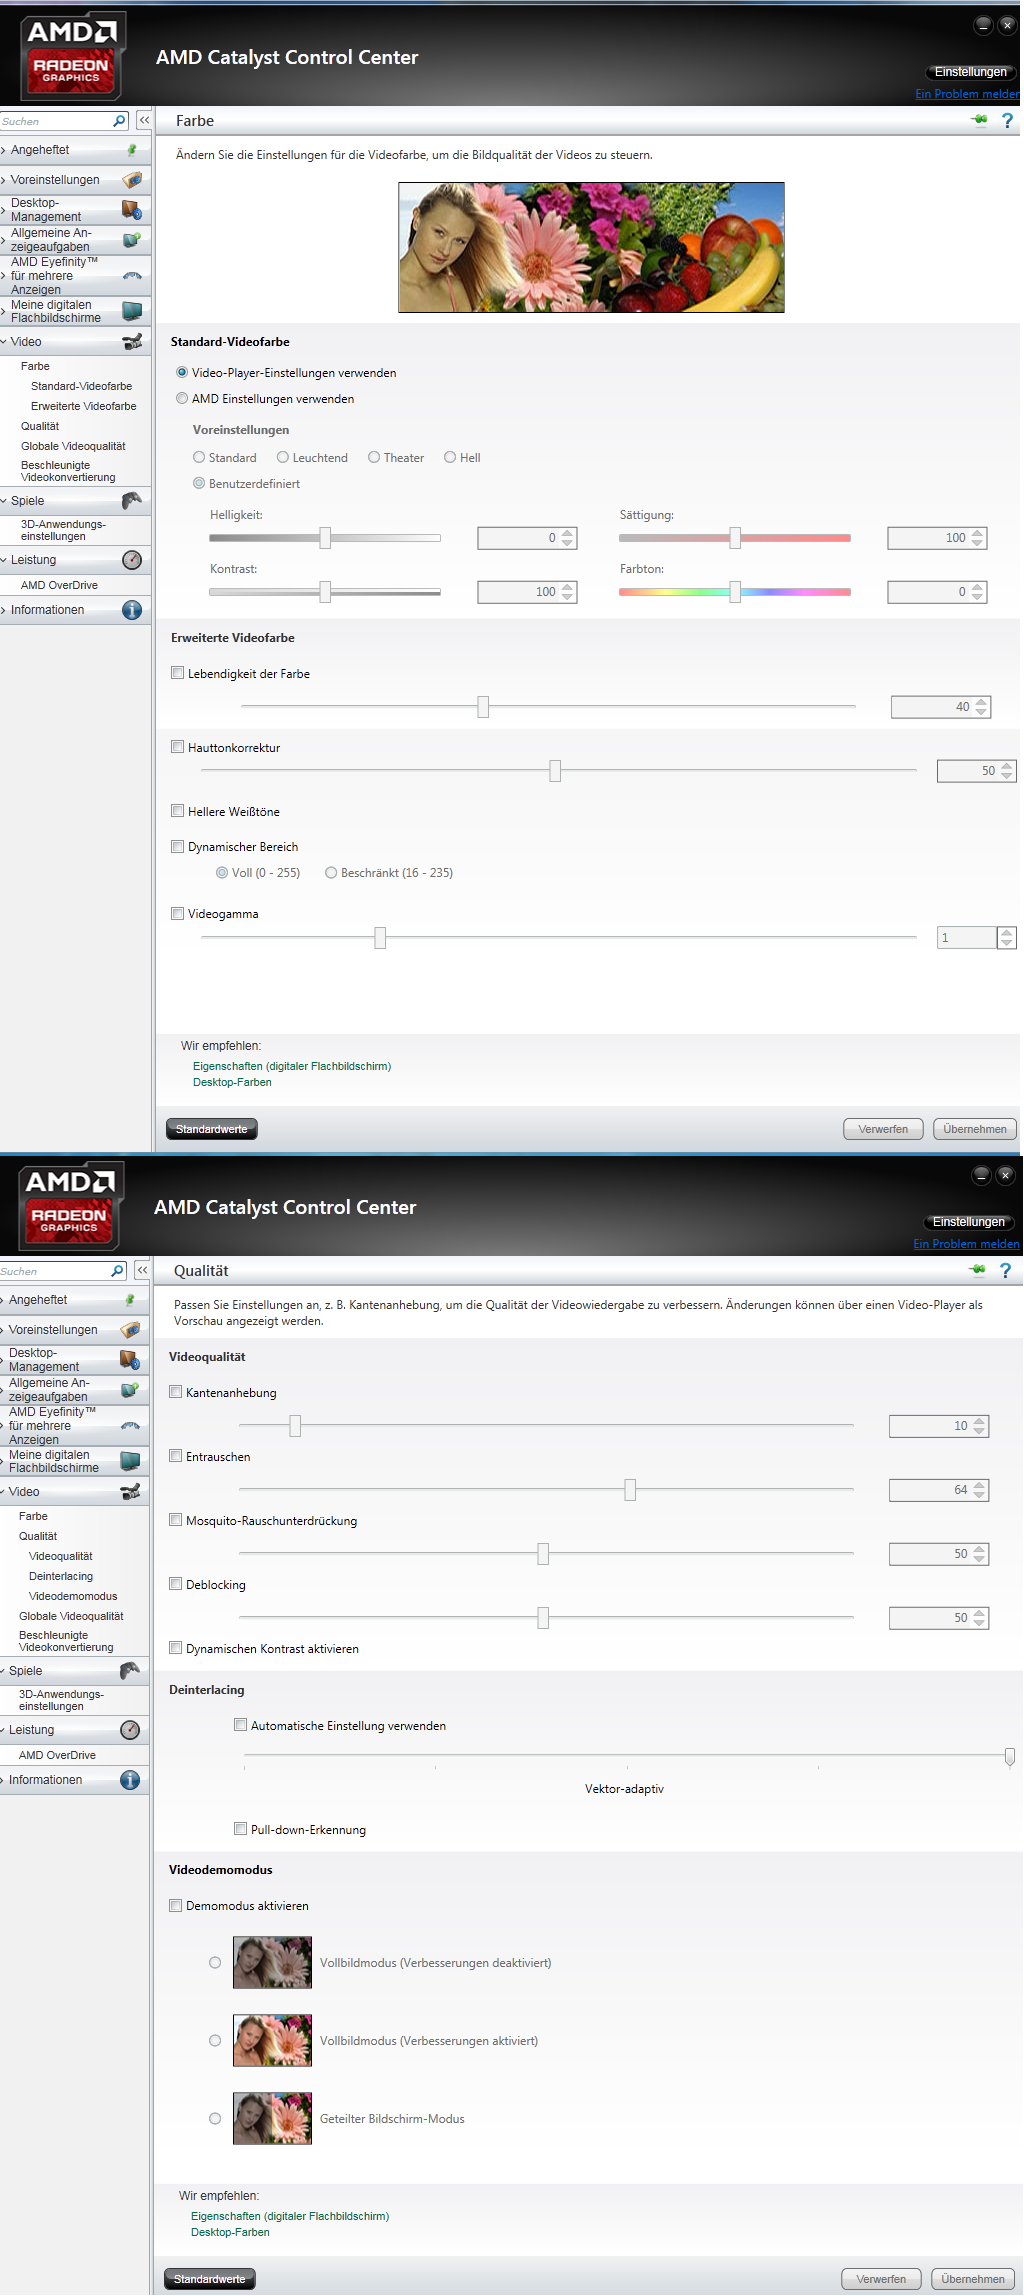Select AMD OverDrive in the Qualität window sidebar
Image resolution: width=1024 pixels, height=2296 pixels.
point(57,1755)
